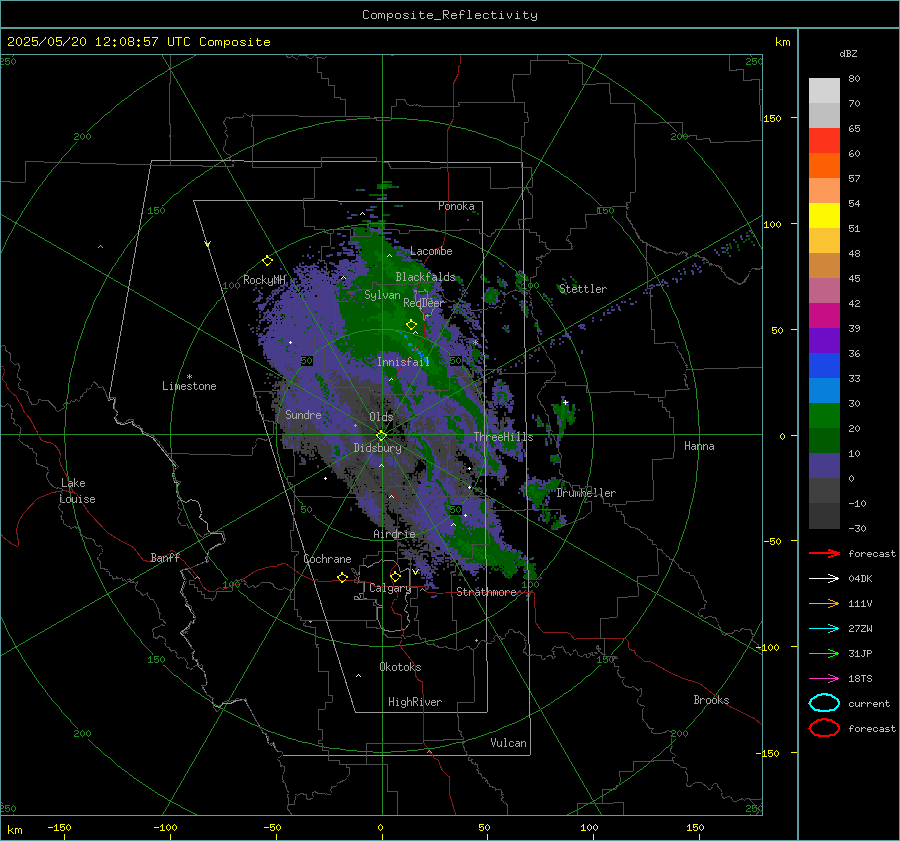Screen dimensions: 900x841
Task: Select the bright green 20-30 dBZ swatch
Action: [x=824, y=415]
